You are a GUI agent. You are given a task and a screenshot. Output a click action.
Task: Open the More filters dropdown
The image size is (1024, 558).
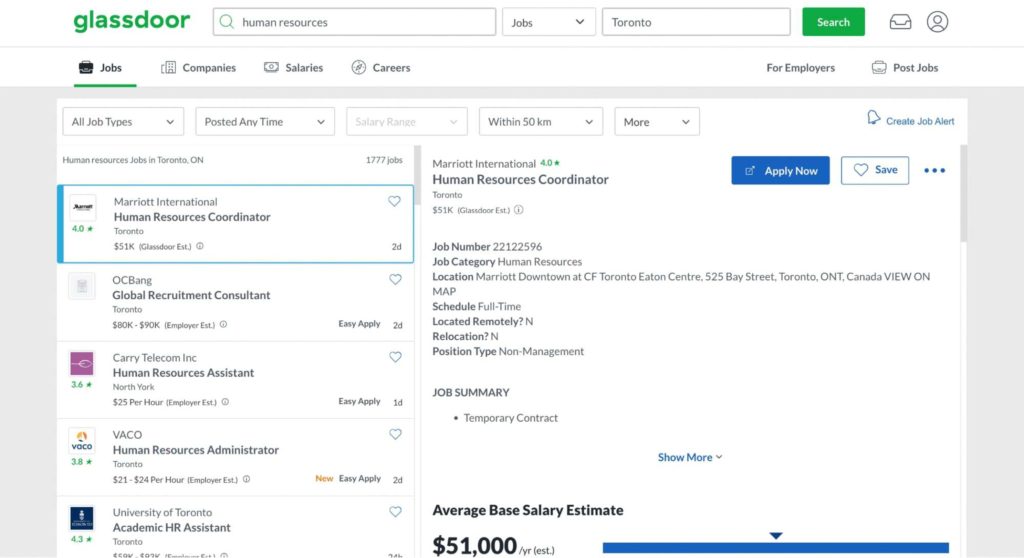tap(657, 122)
